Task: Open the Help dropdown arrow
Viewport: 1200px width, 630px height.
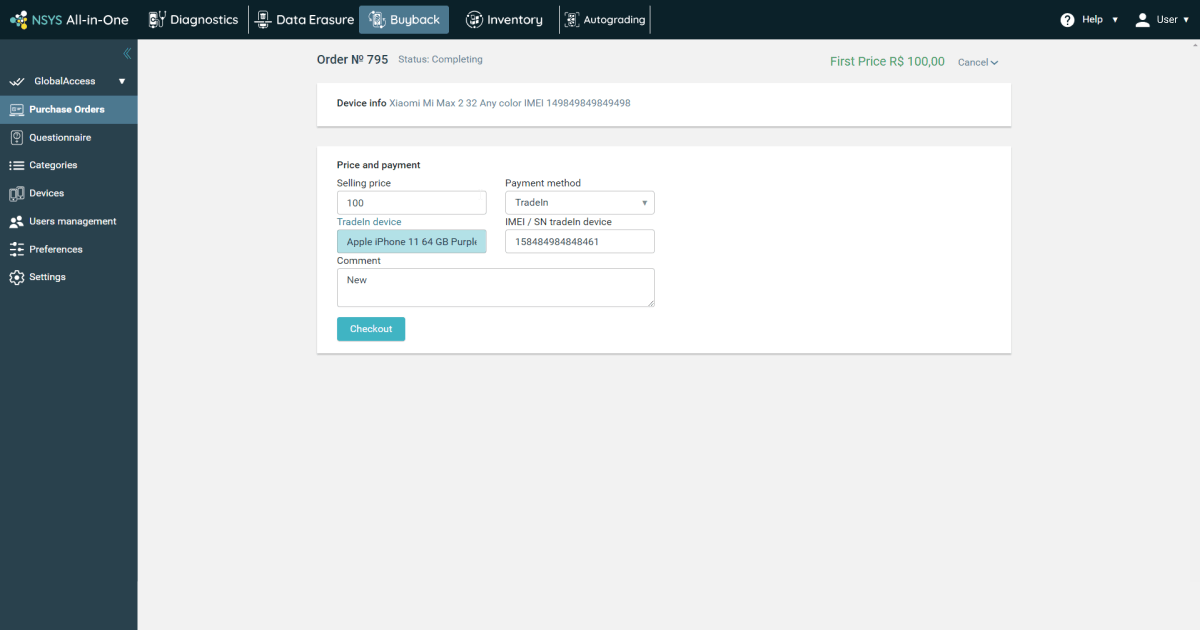Action: coord(1115,20)
